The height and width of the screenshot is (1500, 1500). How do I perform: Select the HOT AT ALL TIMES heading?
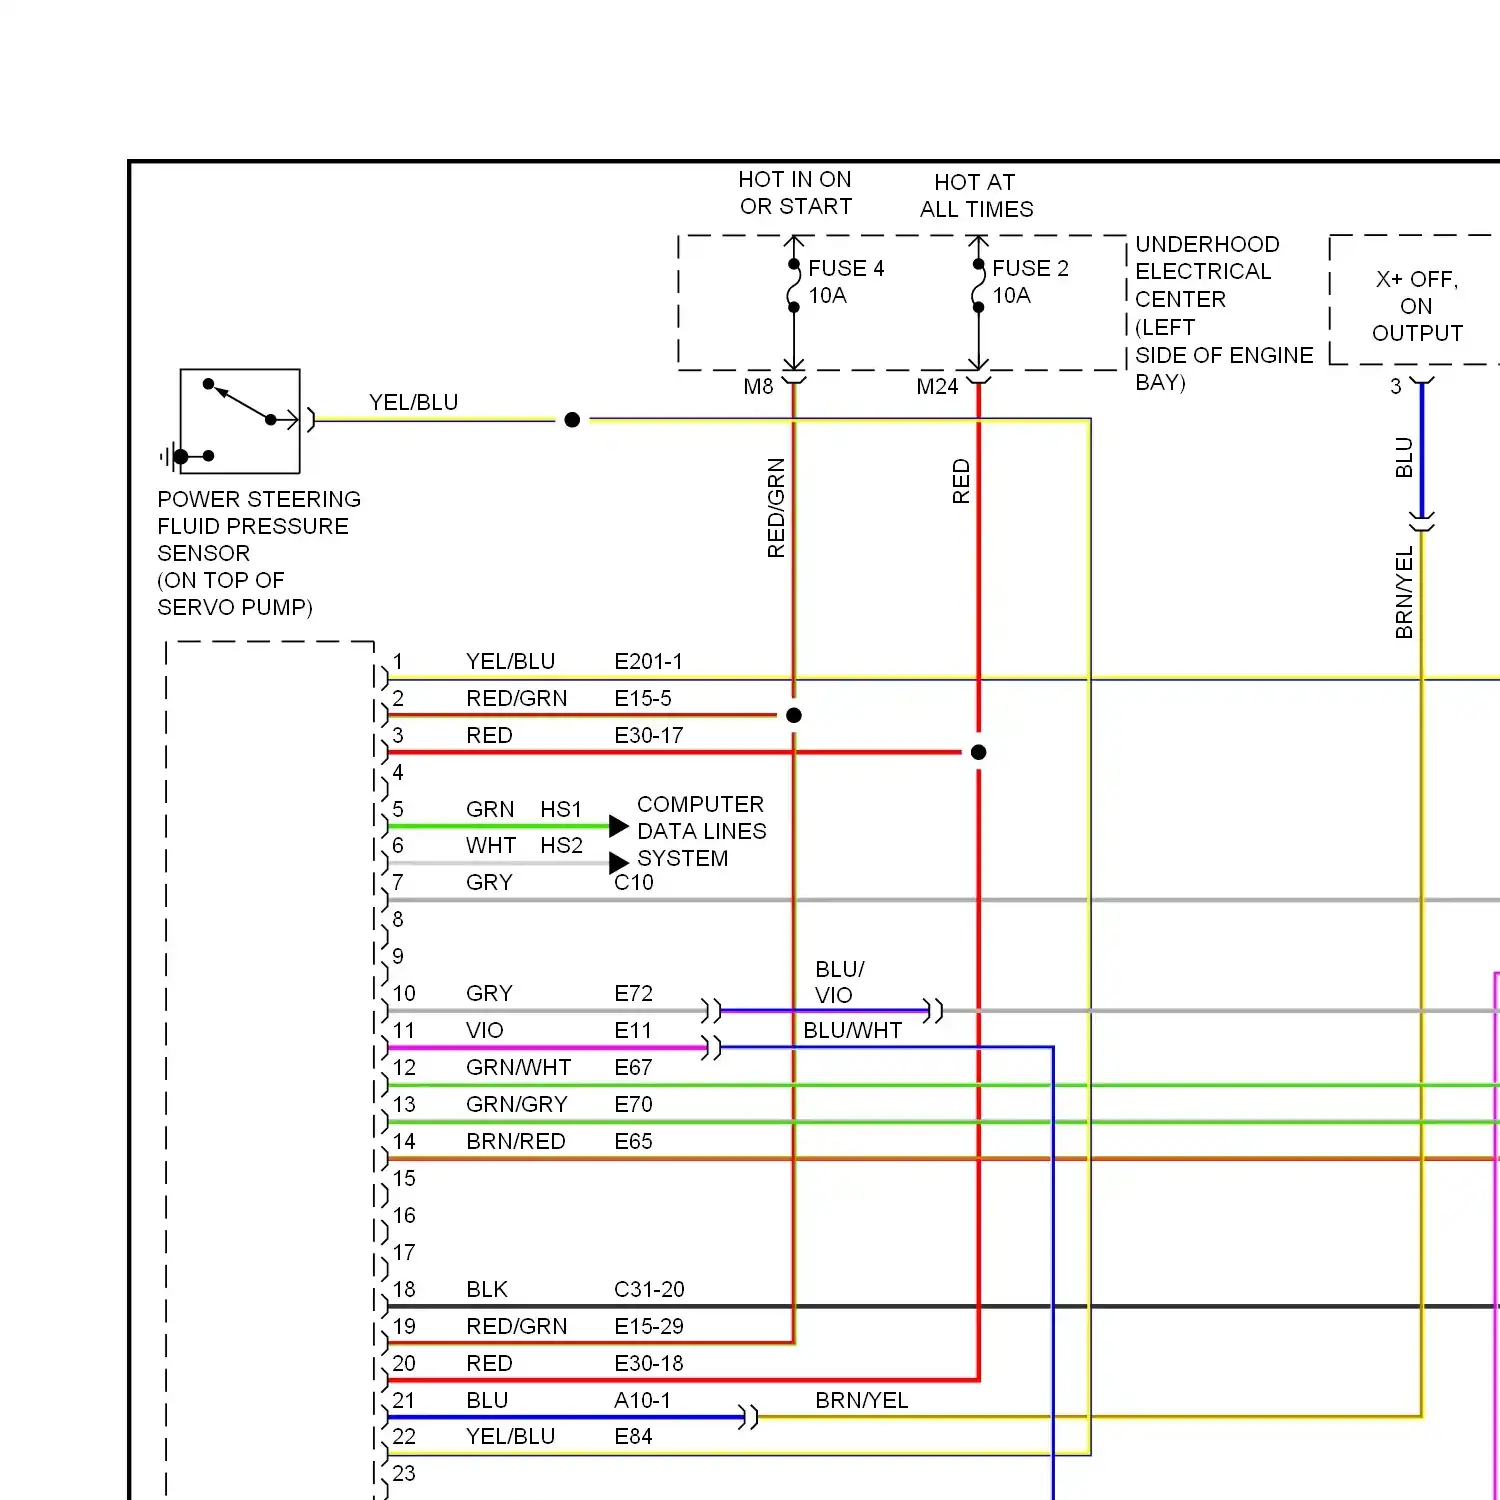(x=976, y=196)
